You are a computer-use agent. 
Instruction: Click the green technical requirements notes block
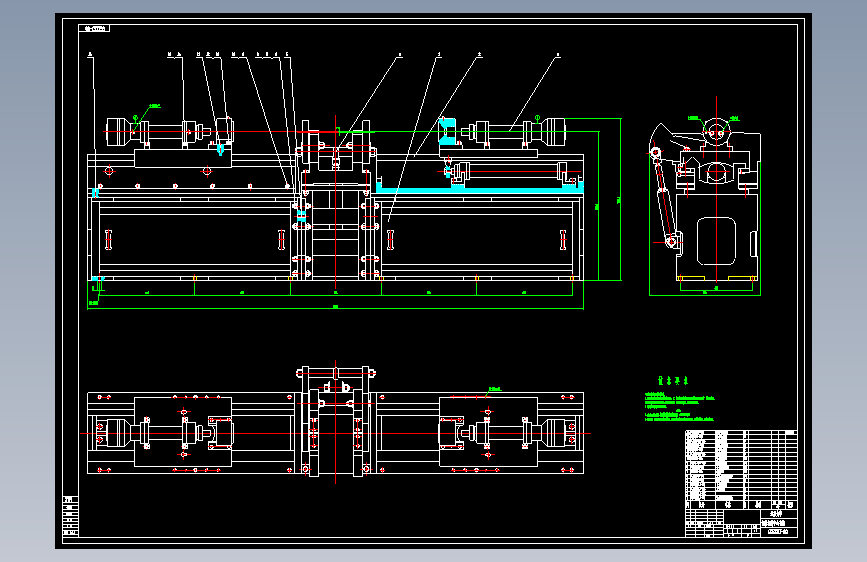680,399
